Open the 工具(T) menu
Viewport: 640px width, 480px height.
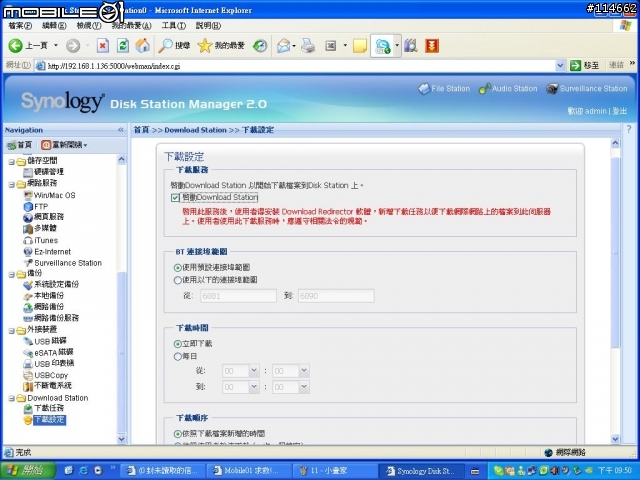174,26
